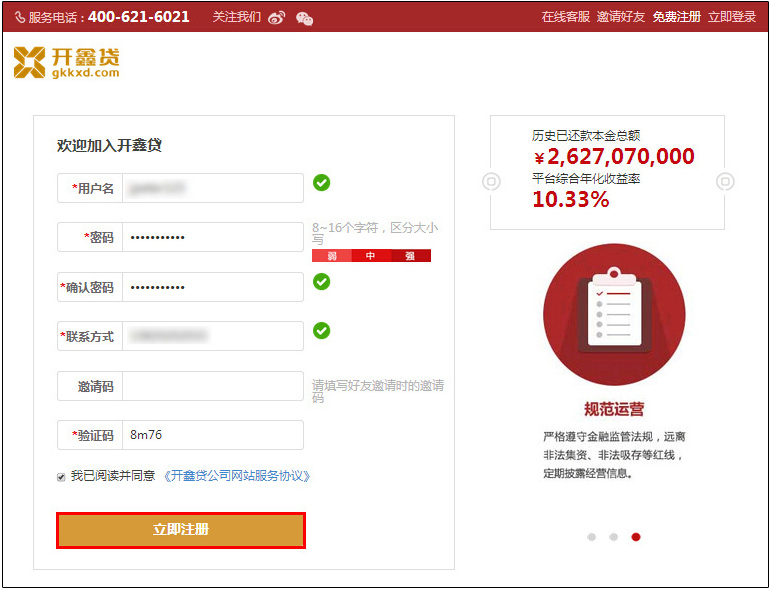Screen dimensions: 771x590
Task: Open 邀请好友 in the top bar
Action: tap(621, 17)
